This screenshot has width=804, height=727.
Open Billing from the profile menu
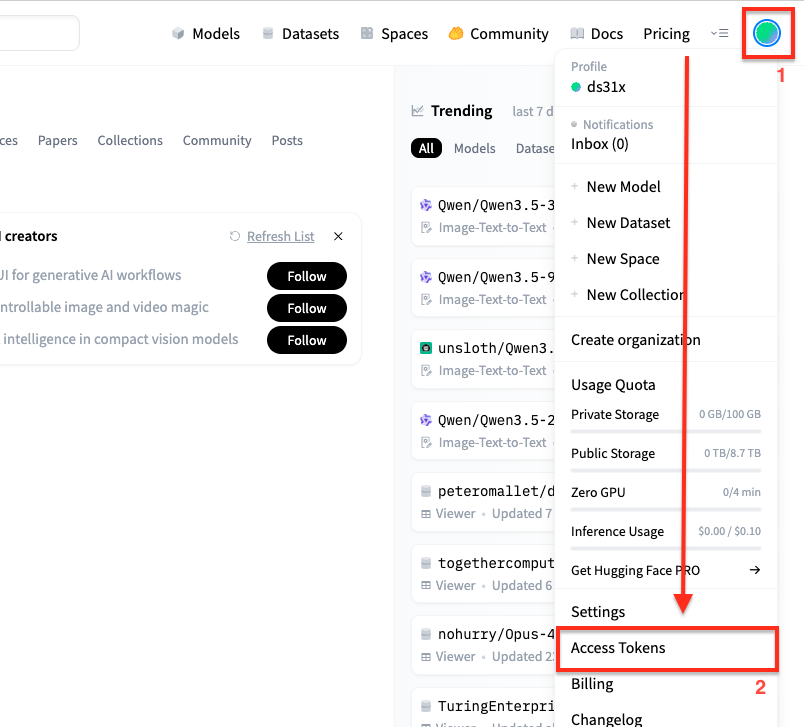592,683
